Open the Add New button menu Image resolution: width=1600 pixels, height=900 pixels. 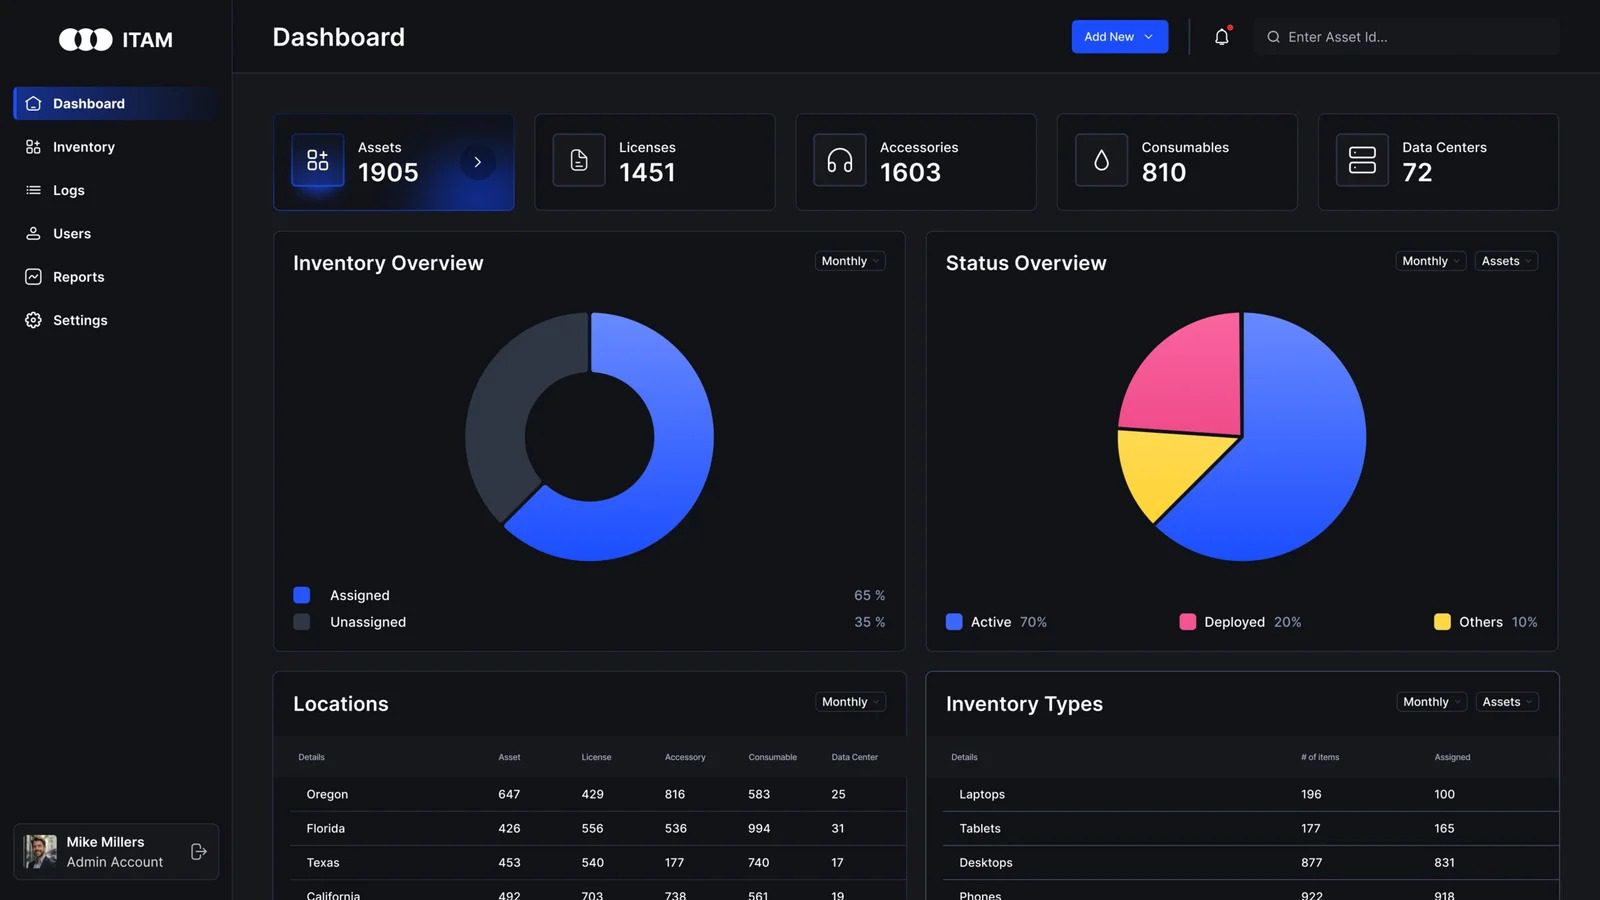(x=1119, y=37)
